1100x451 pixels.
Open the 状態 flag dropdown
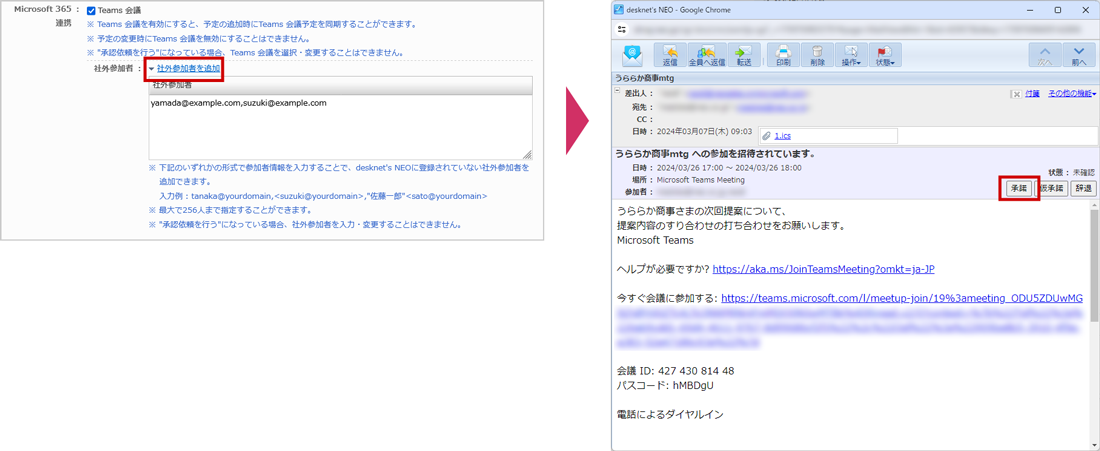884,55
